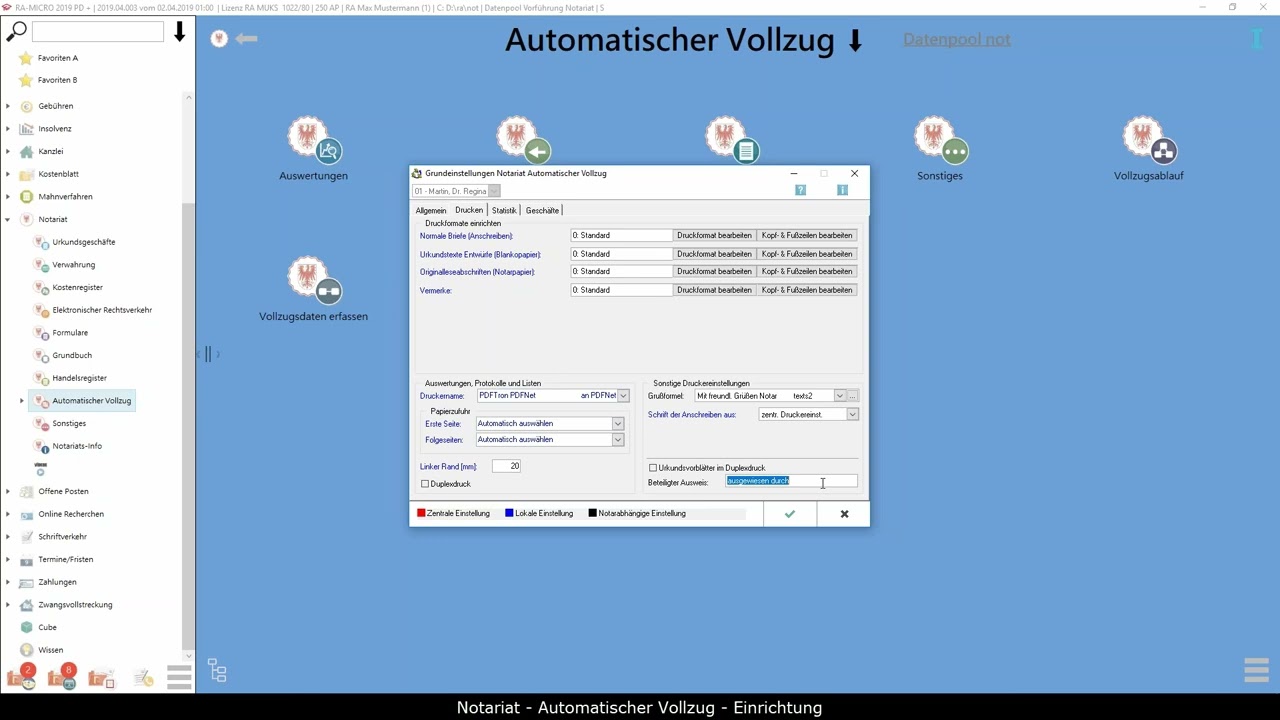
Task: Cancel dialog with the X button
Action: [x=844, y=514]
